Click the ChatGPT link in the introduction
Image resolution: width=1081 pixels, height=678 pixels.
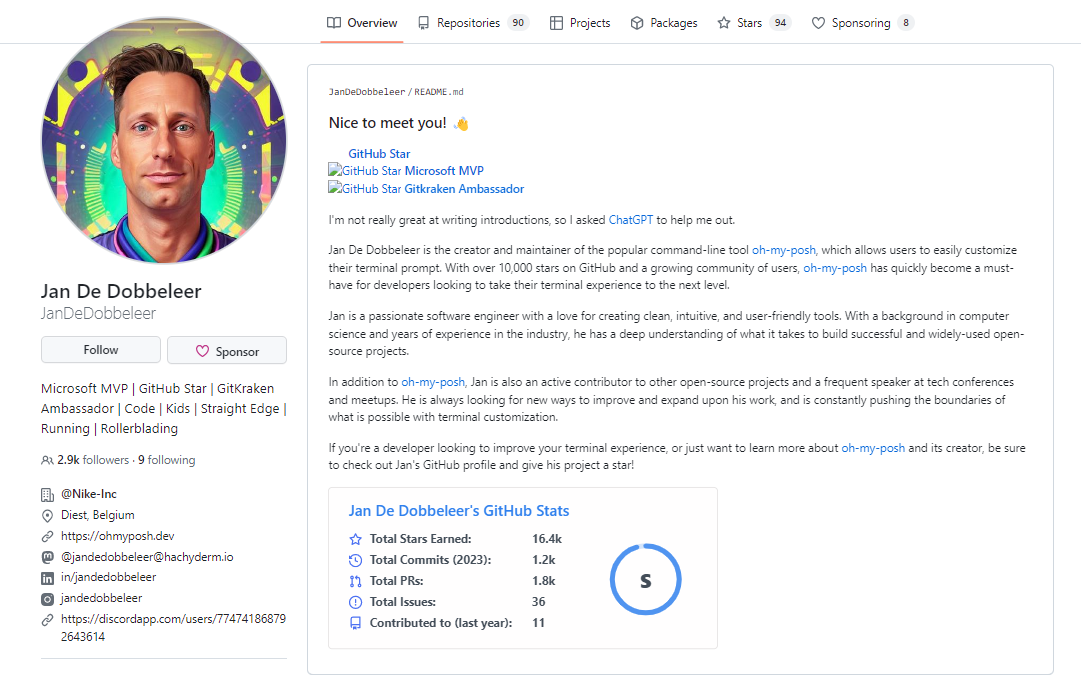pyautogui.click(x=630, y=218)
